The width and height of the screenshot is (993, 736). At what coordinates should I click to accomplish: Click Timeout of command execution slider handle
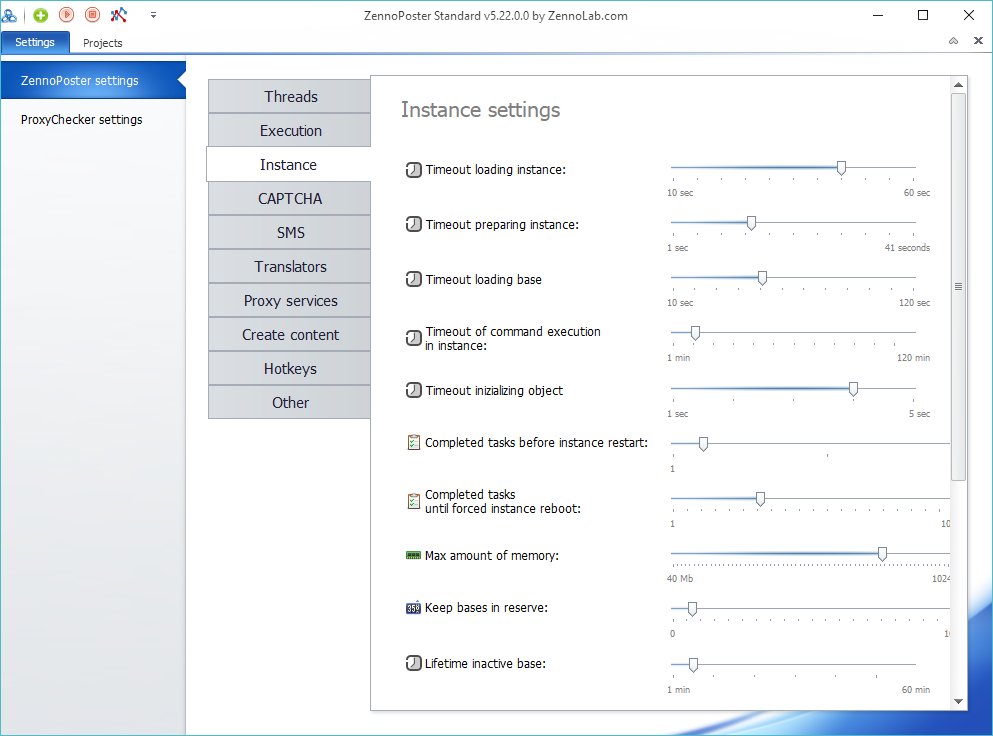695,333
